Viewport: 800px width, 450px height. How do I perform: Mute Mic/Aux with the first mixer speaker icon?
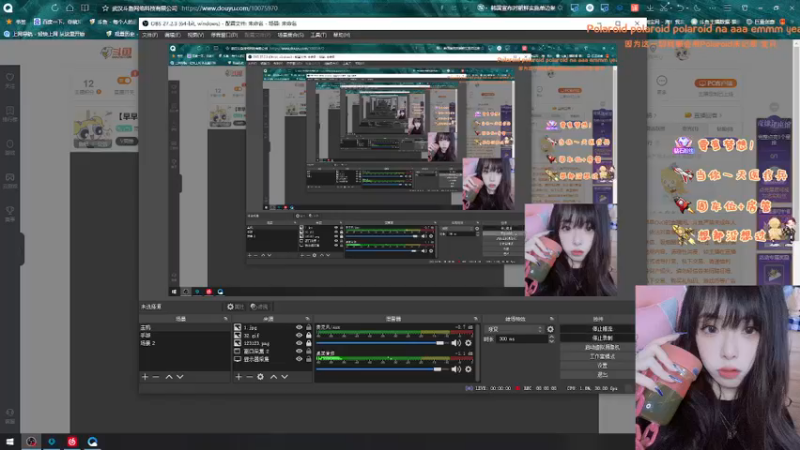[456, 343]
